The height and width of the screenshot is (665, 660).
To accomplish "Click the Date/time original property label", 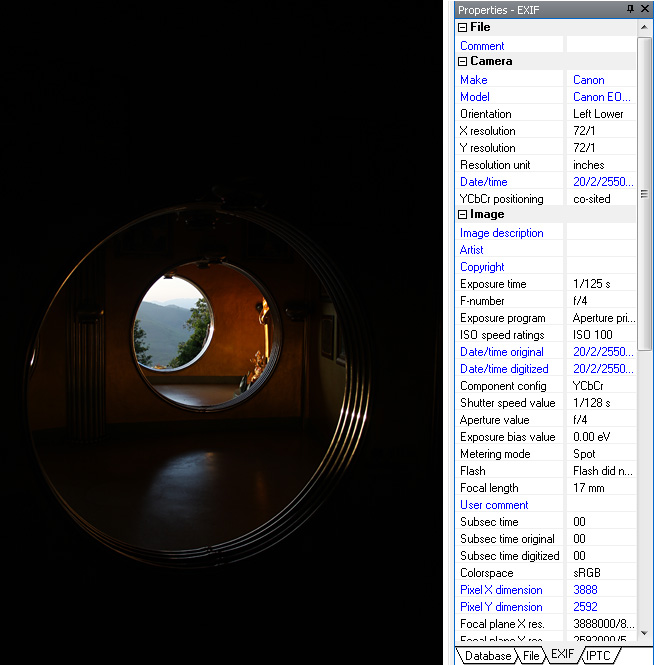I will (x=502, y=352).
